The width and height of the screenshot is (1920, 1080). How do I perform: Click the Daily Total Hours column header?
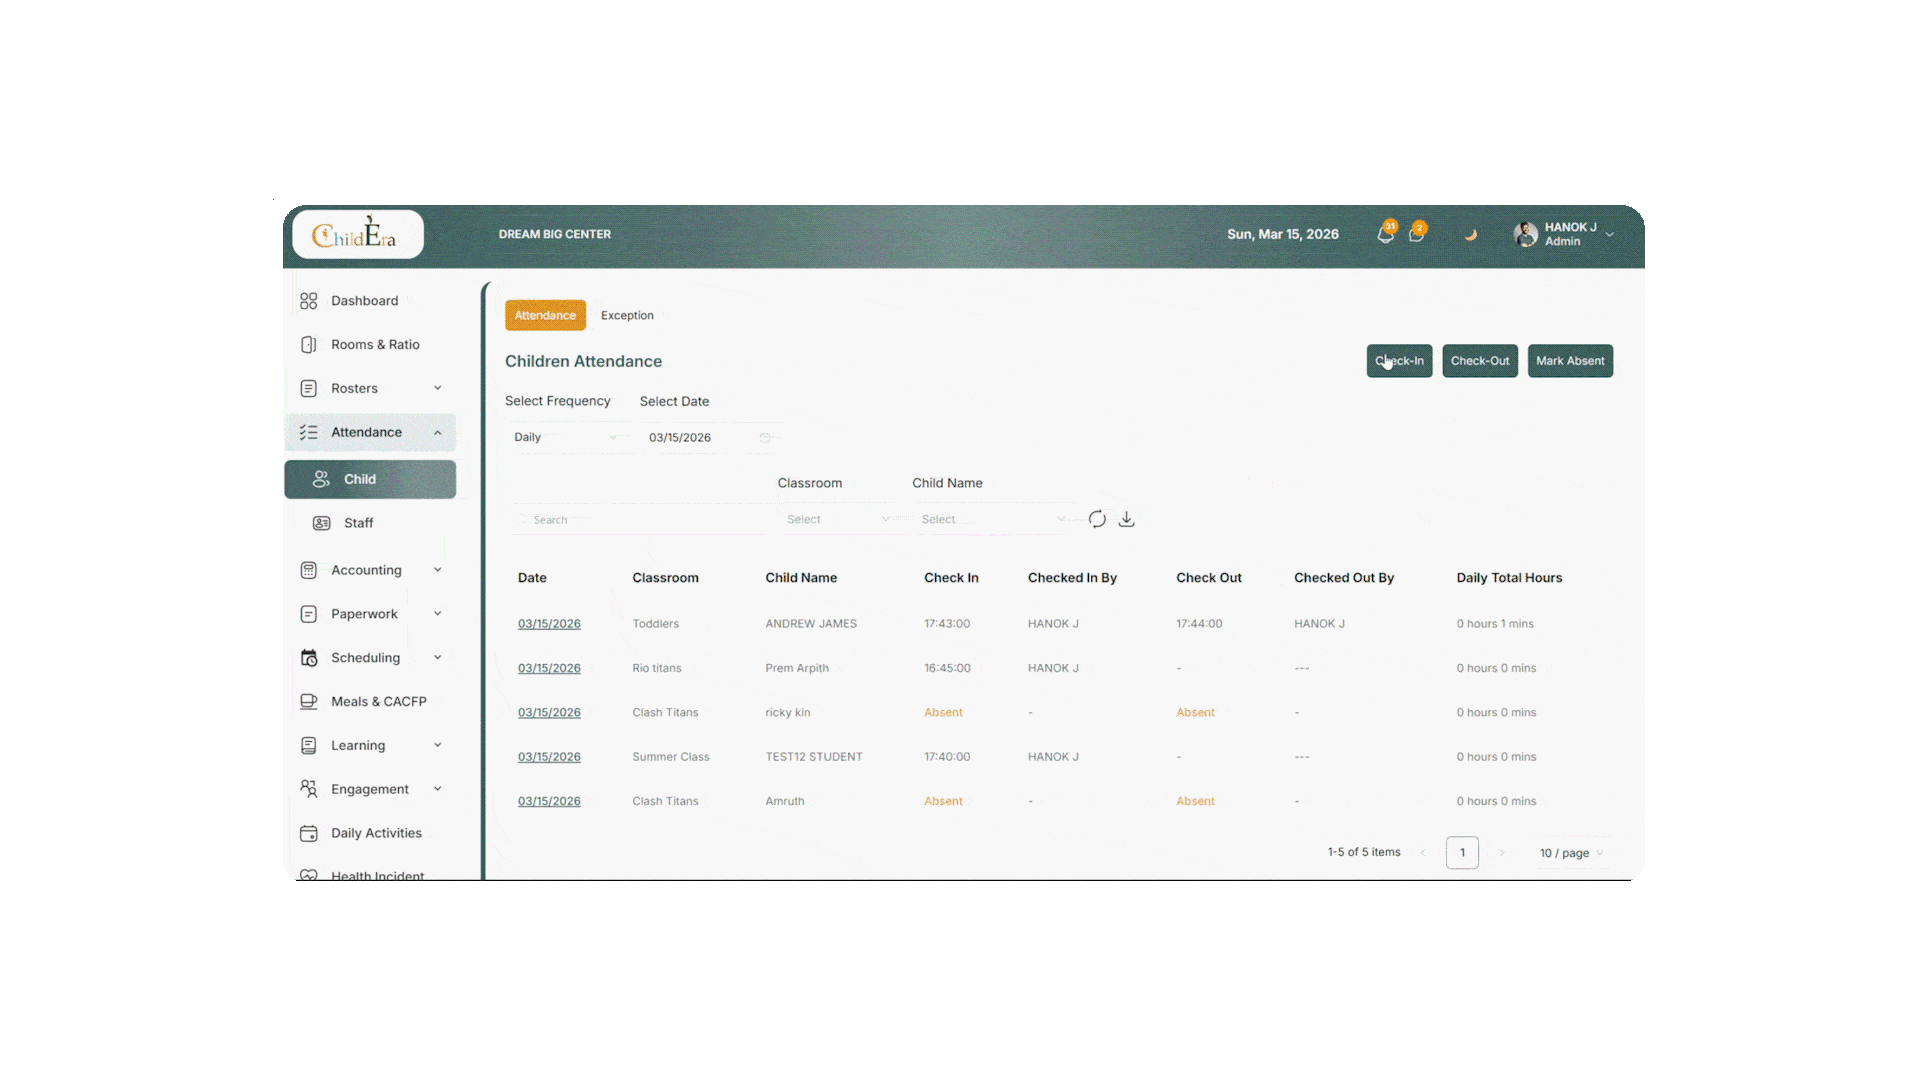click(x=1509, y=578)
